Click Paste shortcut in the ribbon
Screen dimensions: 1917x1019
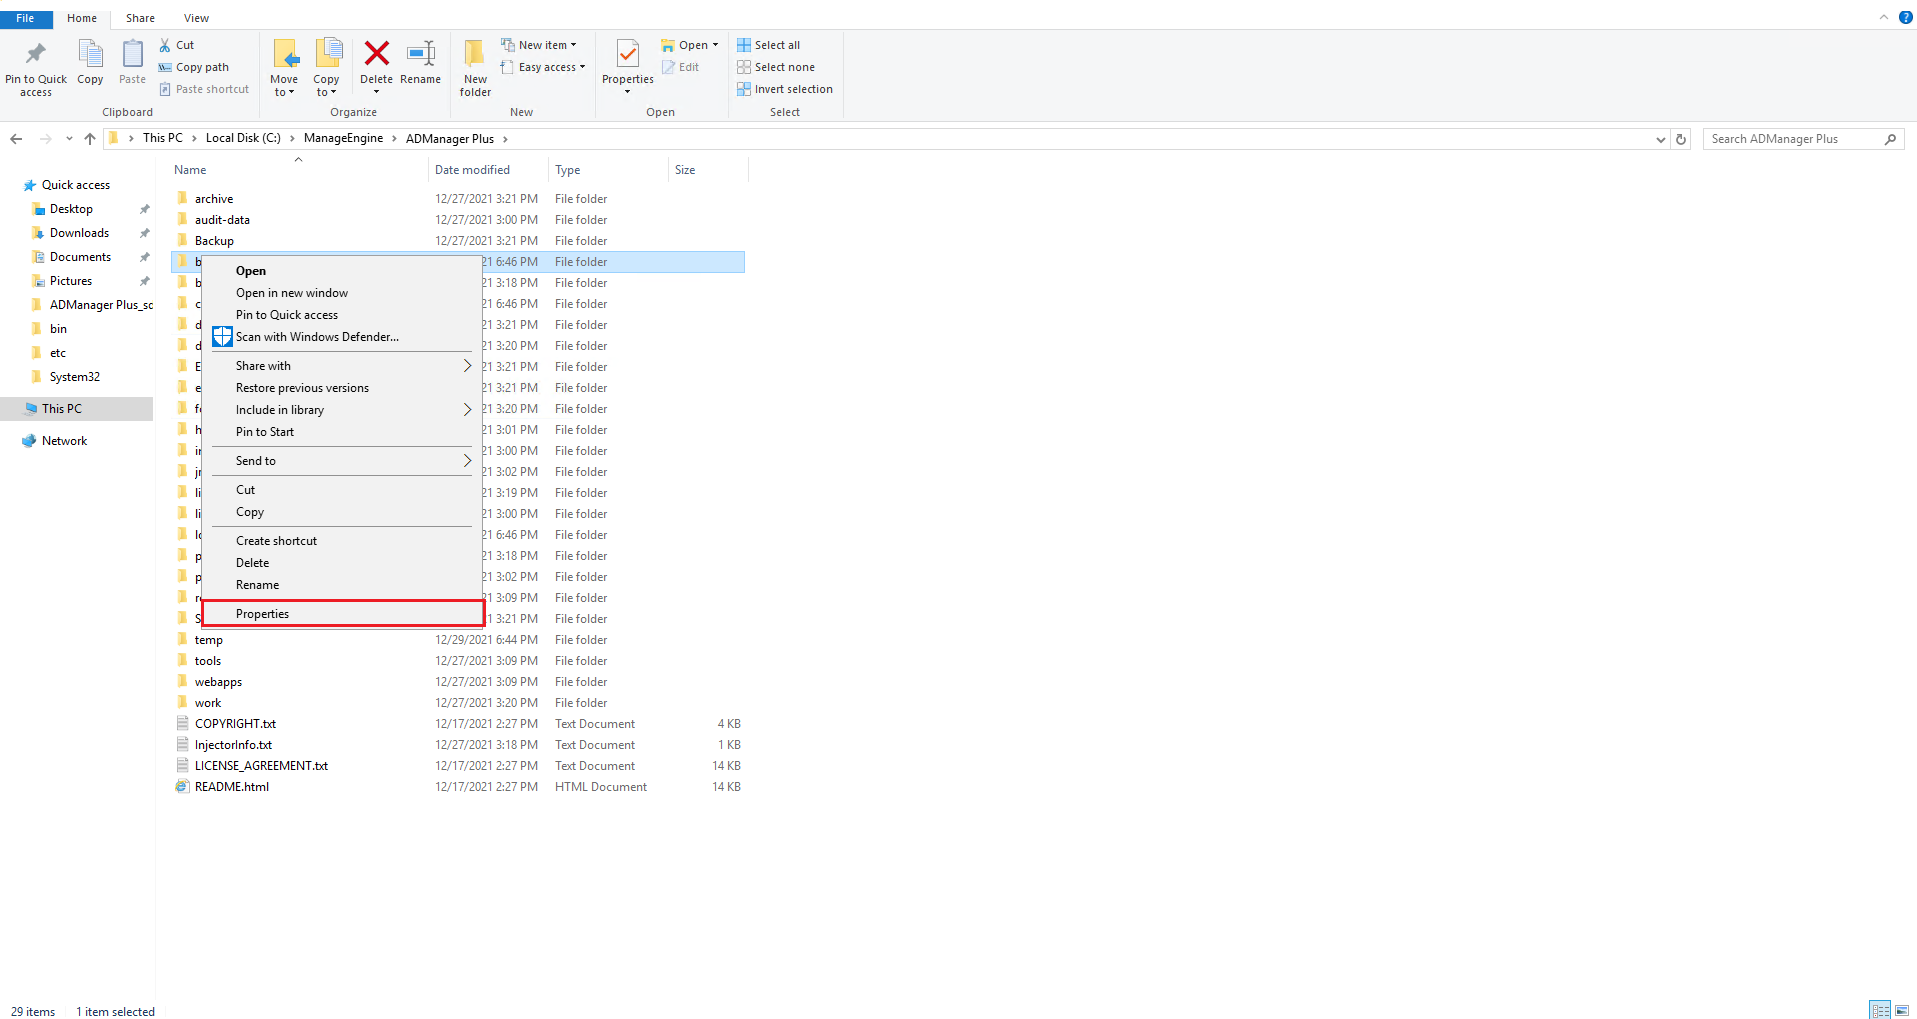click(x=204, y=89)
